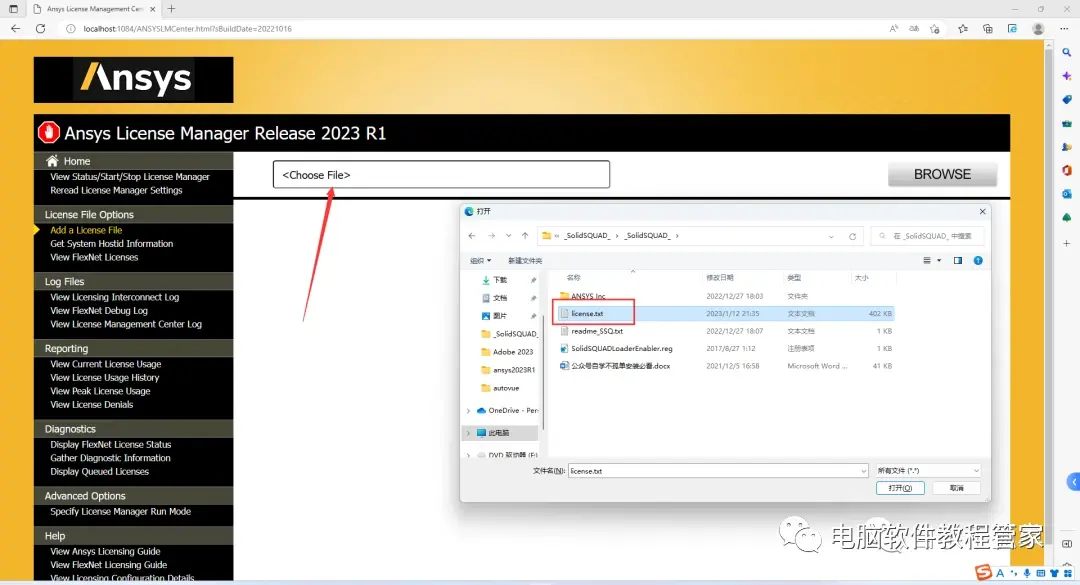Open the Favorites list icon
Viewport: 1080px width, 585px height.
pos(963,29)
